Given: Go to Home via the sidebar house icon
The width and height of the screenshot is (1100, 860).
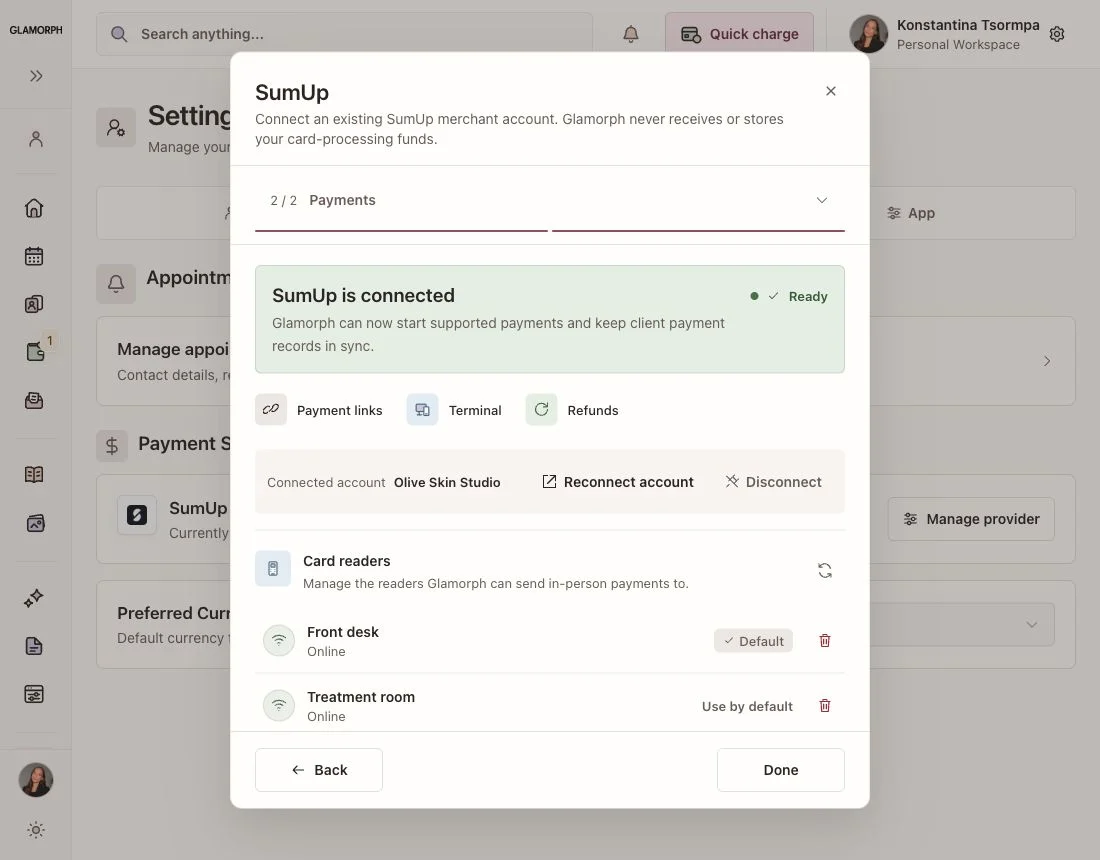Looking at the screenshot, I should click(34, 208).
